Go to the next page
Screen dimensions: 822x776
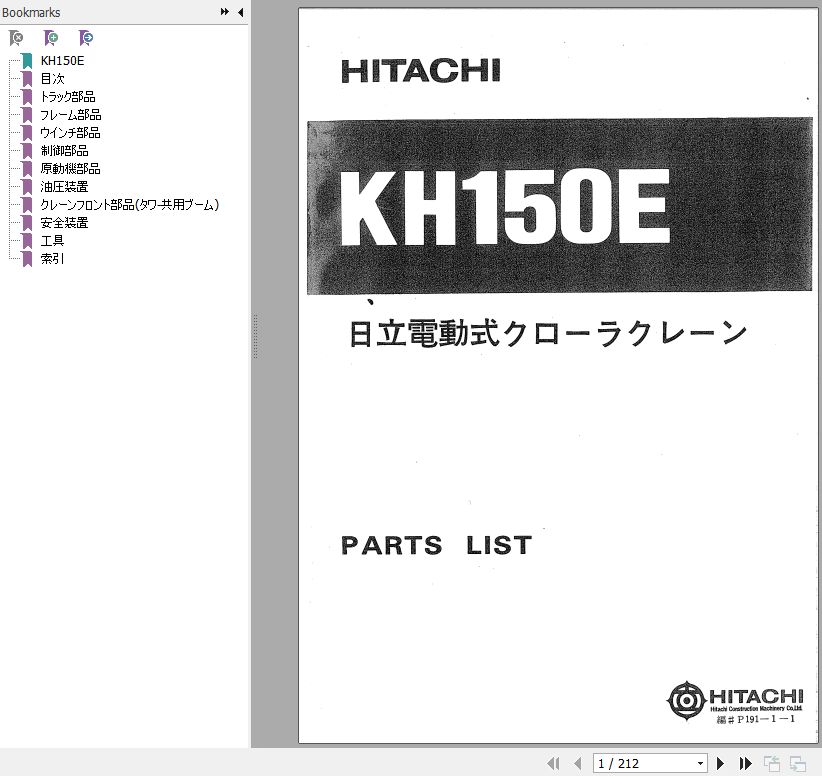[x=720, y=763]
